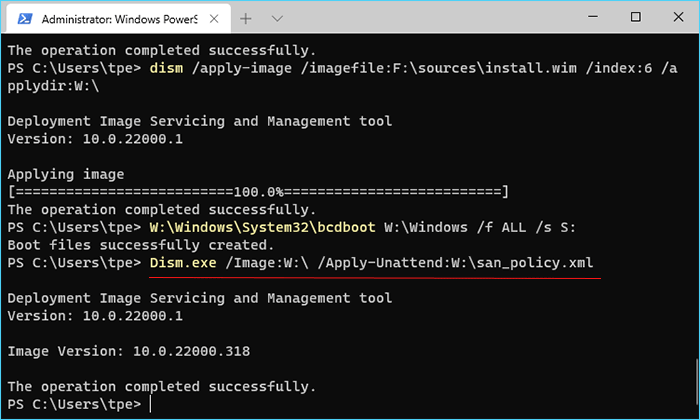Click the Boot files successfully created line
The image size is (700, 420).
(141, 245)
